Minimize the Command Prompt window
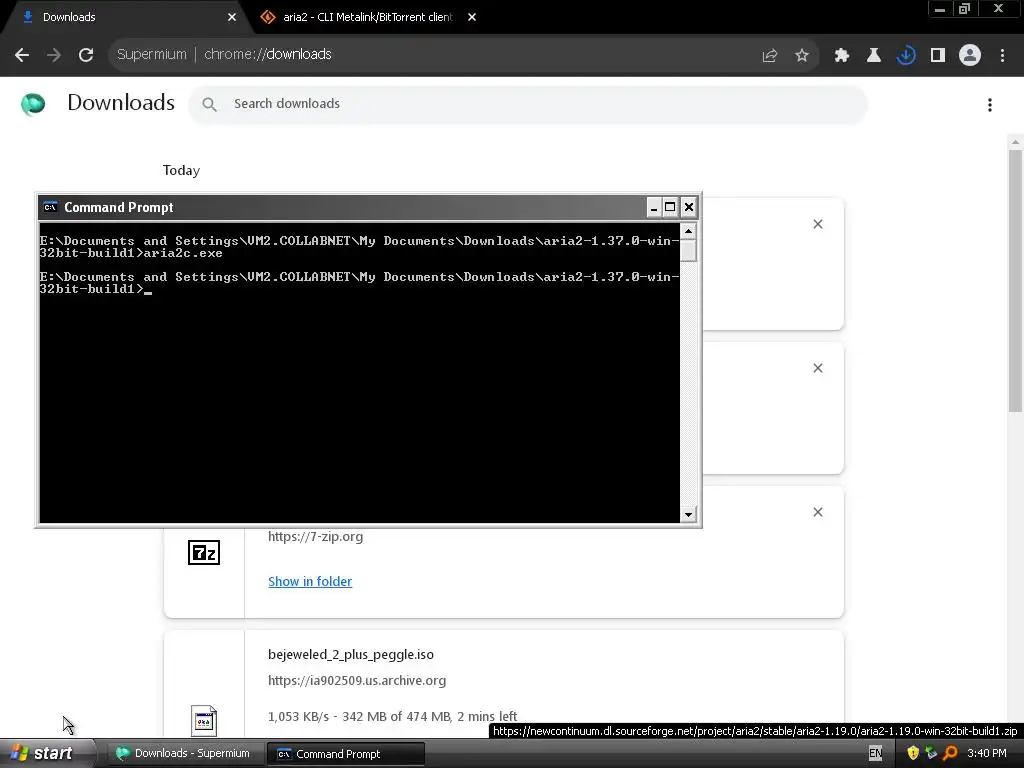Image resolution: width=1024 pixels, height=768 pixels. tap(653, 208)
